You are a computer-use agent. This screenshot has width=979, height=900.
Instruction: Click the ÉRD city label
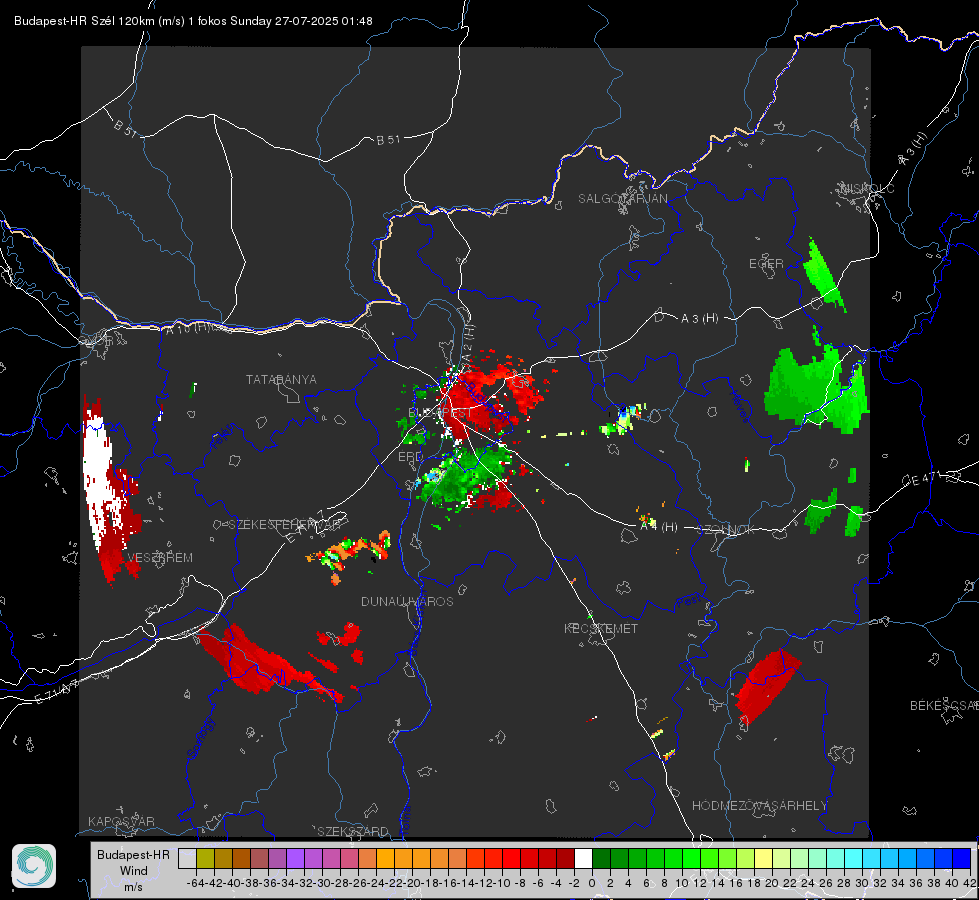tap(410, 457)
